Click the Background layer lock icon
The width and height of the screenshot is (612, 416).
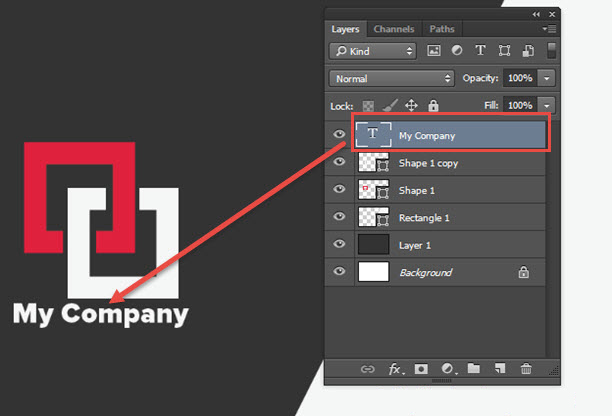(524, 272)
